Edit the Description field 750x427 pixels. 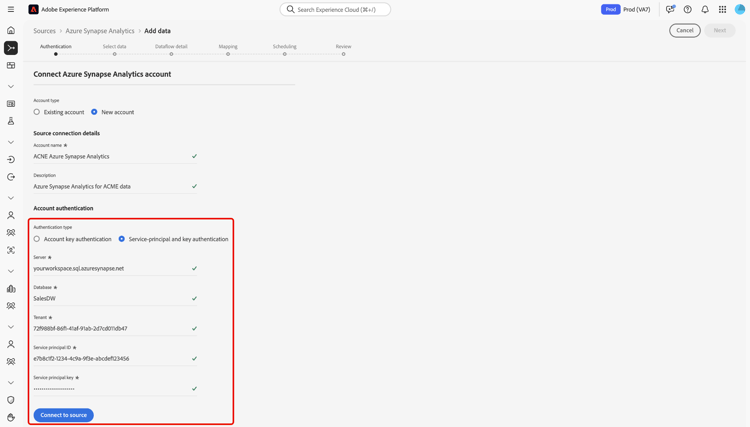[115, 186]
